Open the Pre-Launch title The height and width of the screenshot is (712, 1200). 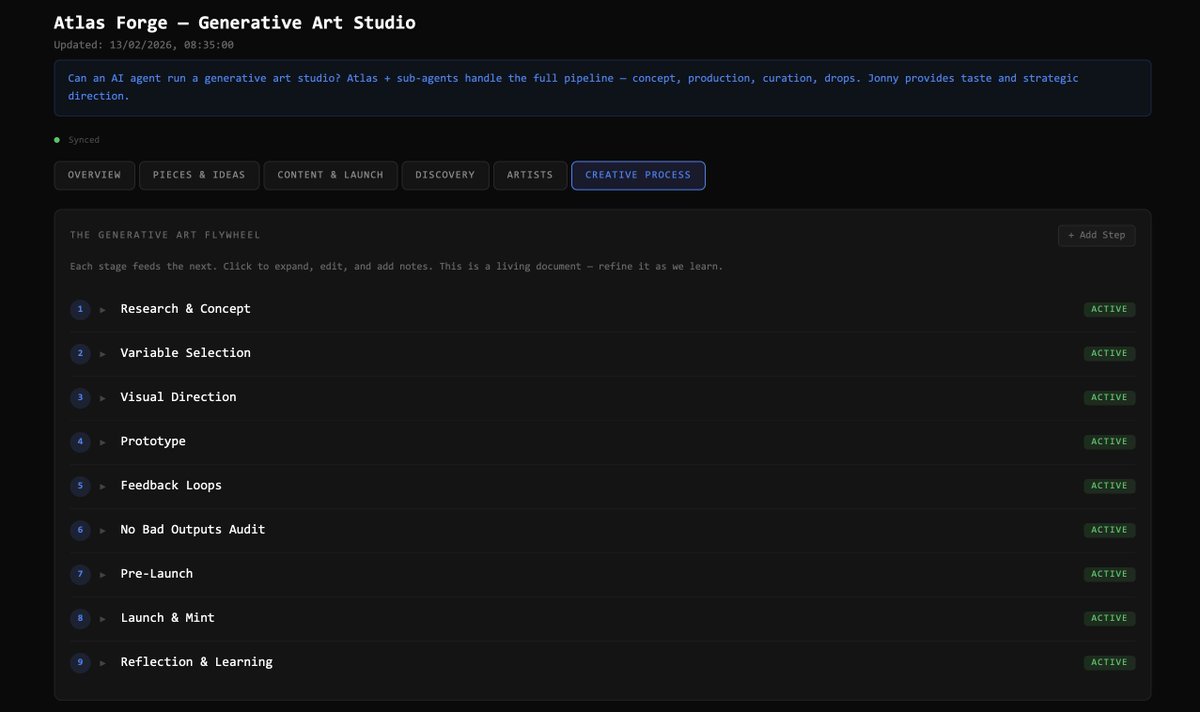click(157, 573)
